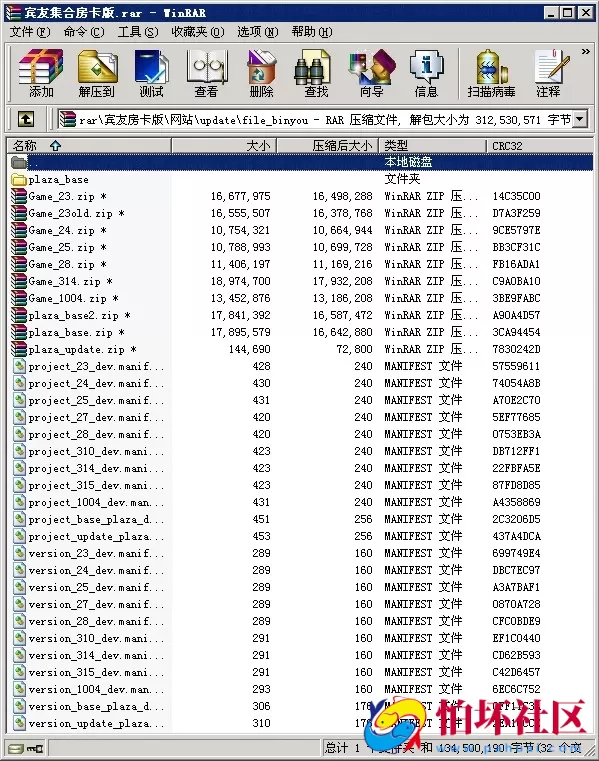Open the 选项(N) menu
Viewport: 599px width, 761px height.
point(257,32)
